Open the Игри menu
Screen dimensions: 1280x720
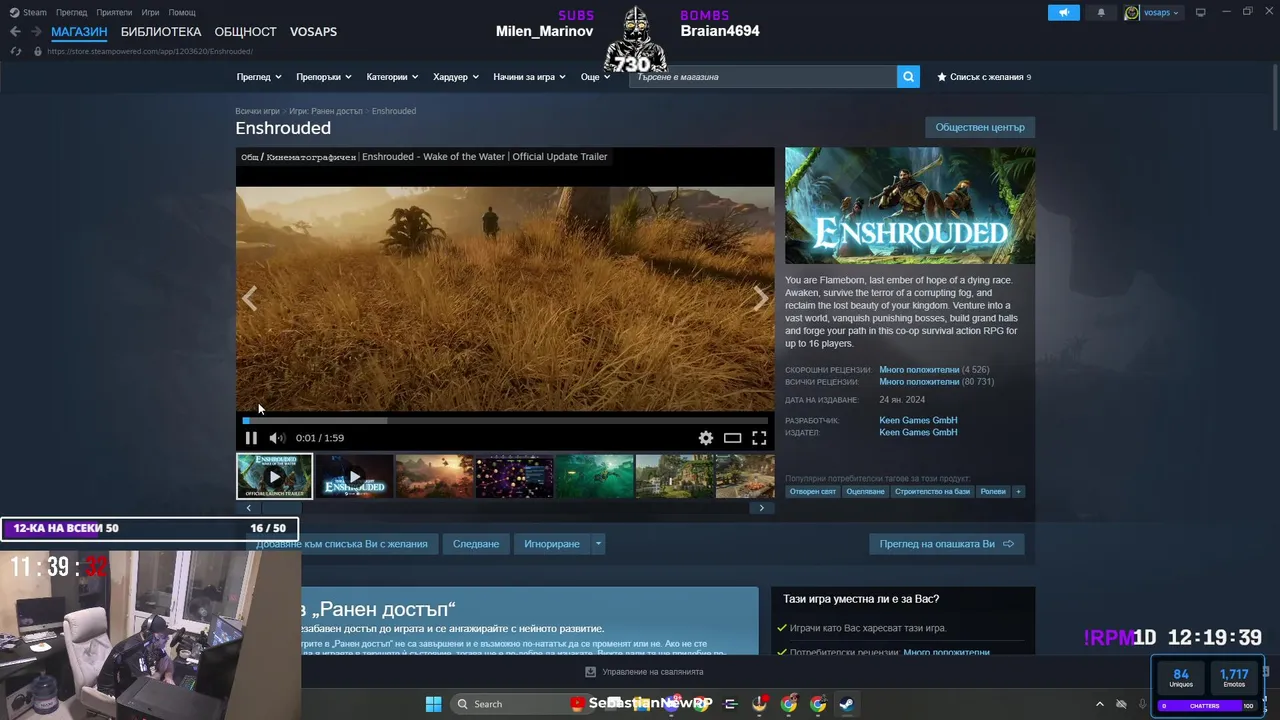tap(150, 12)
